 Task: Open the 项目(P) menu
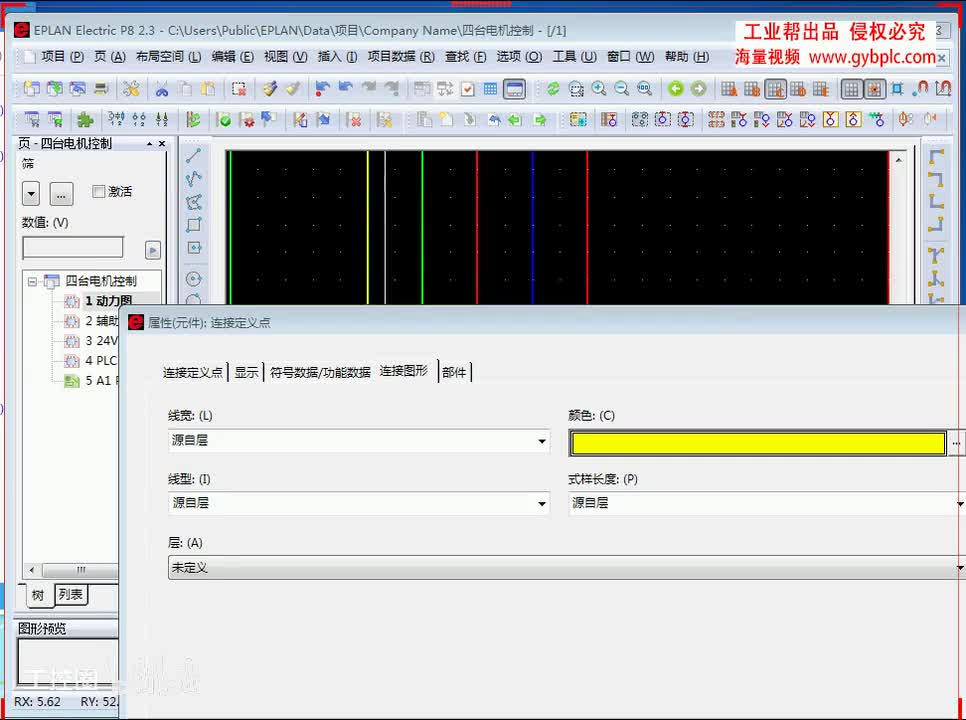(x=62, y=57)
